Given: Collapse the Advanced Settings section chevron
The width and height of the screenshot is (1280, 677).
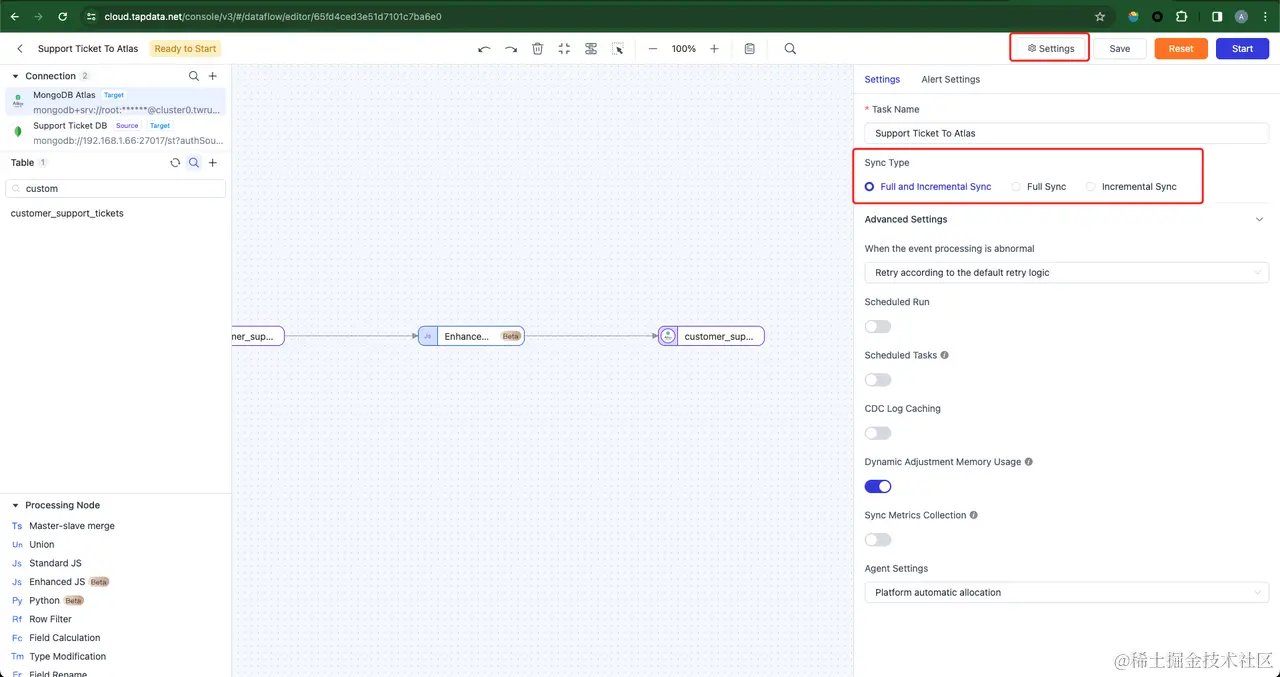Looking at the screenshot, I should click(1259, 219).
